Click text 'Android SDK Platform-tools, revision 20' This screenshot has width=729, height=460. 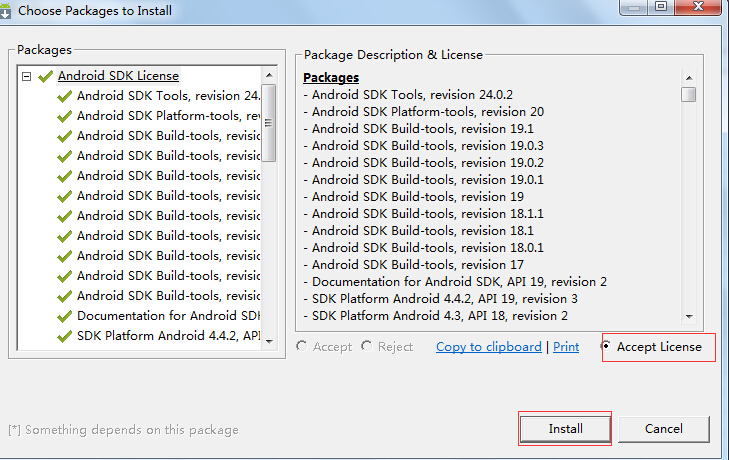[428, 112]
